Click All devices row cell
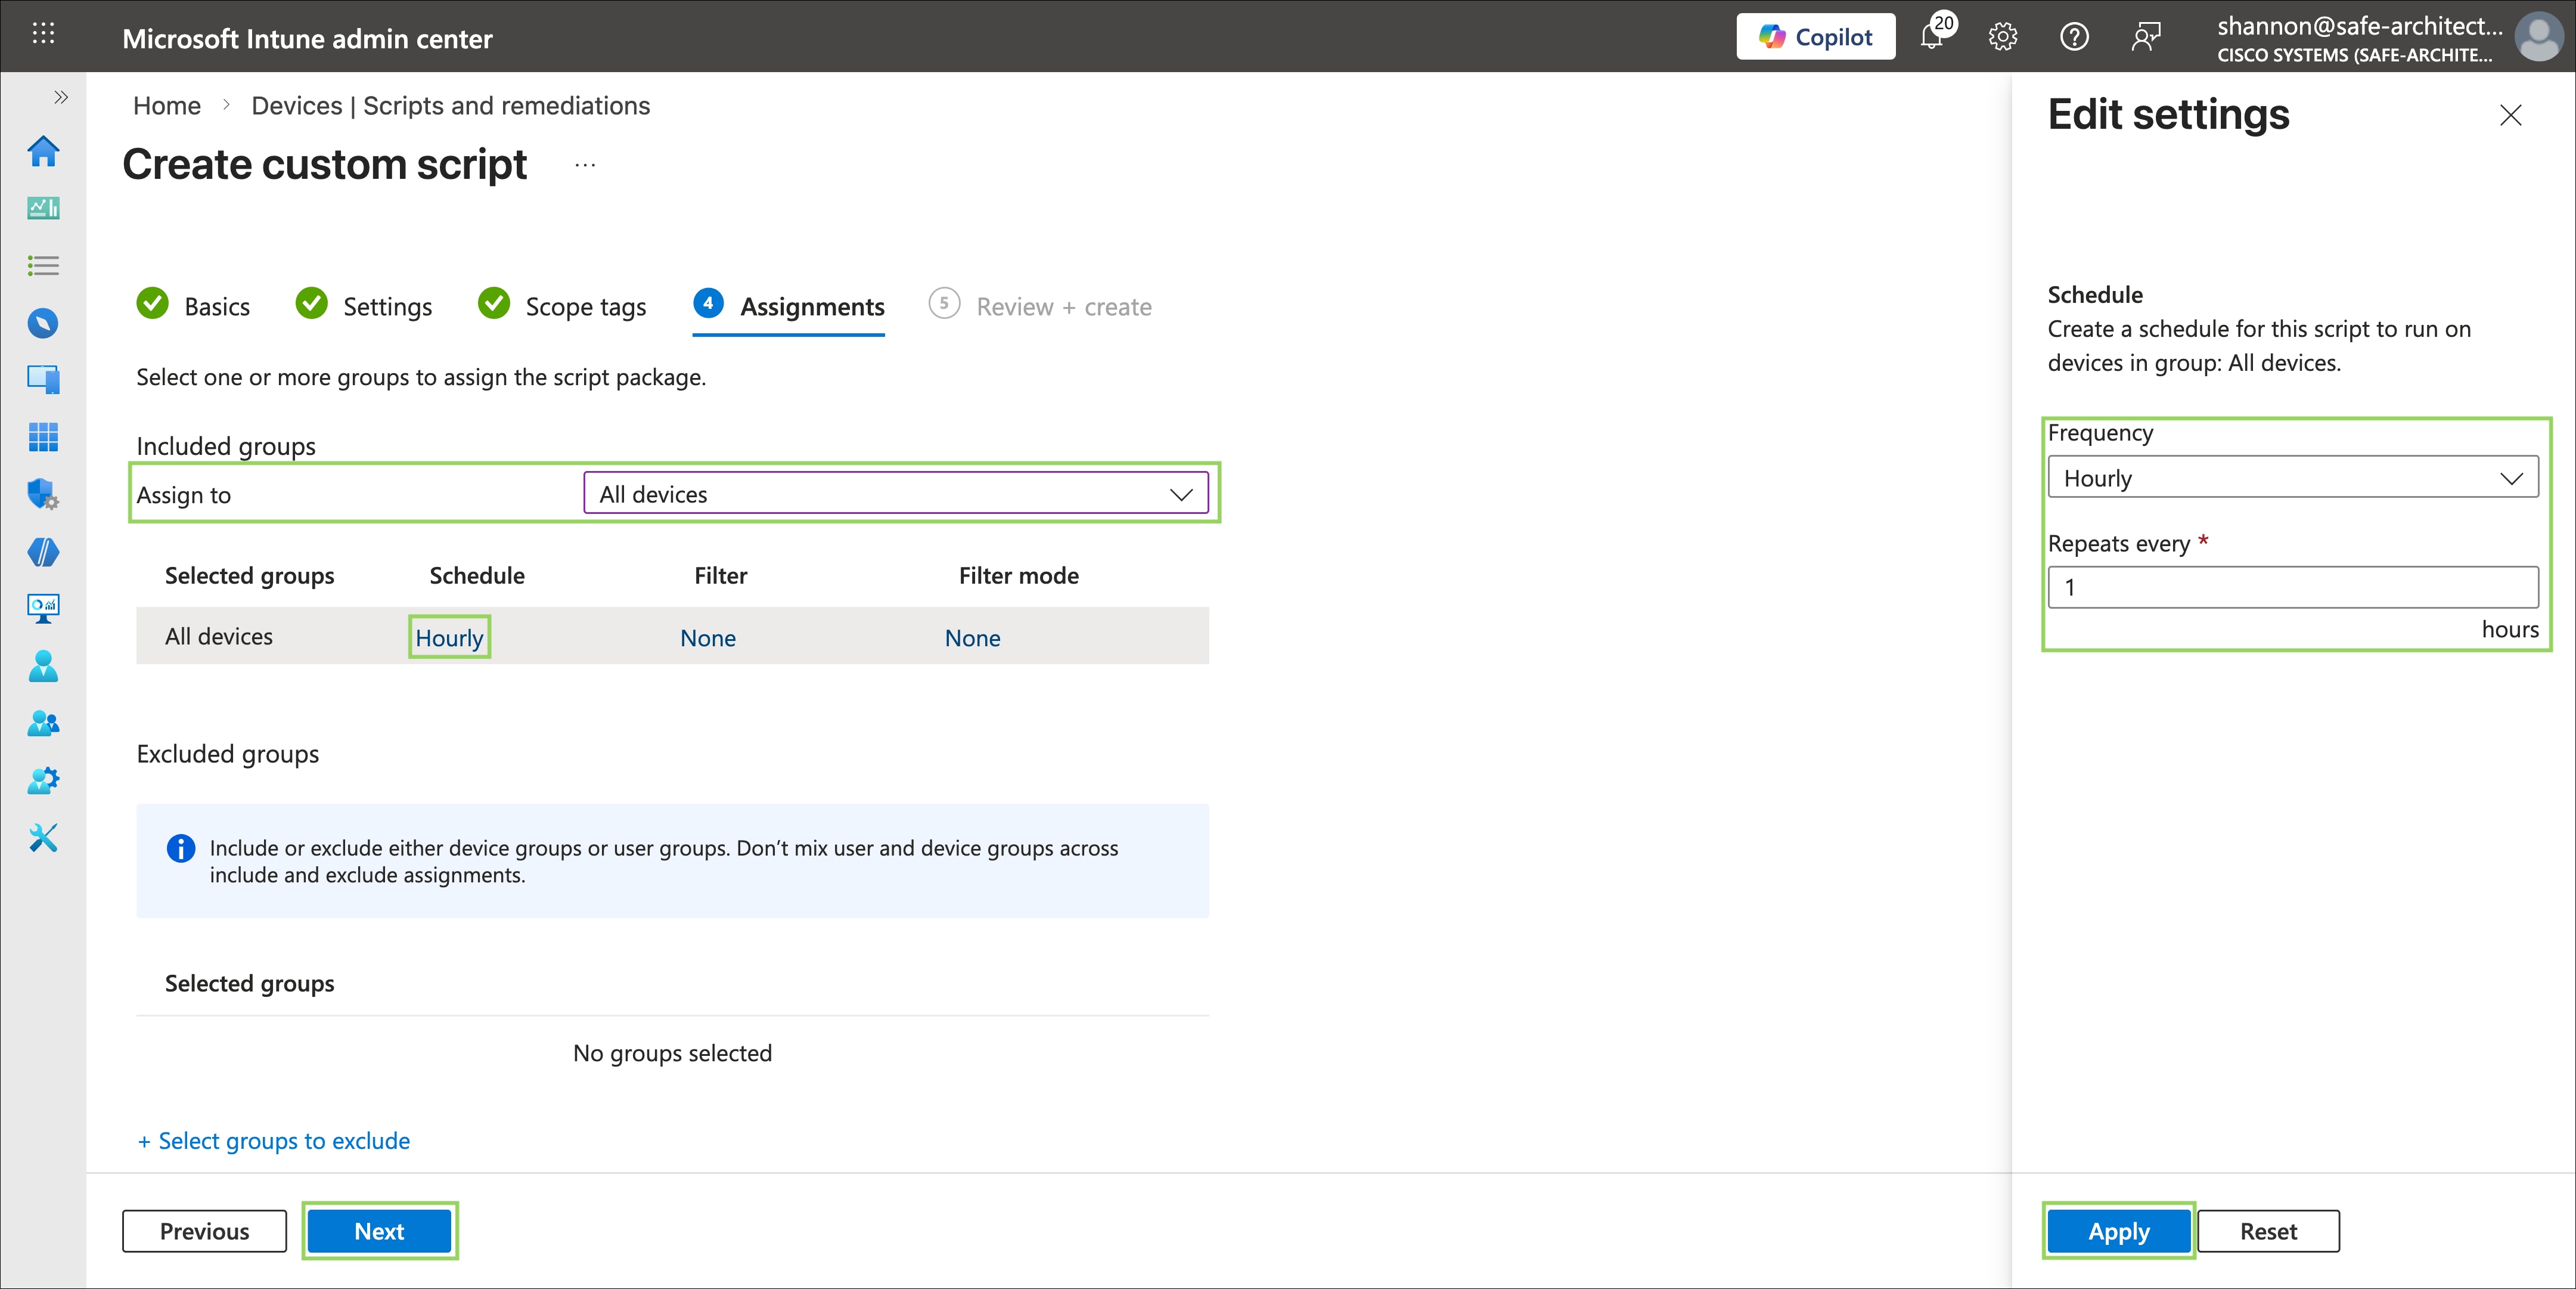Screen dimensions: 2576x1289 219,636
